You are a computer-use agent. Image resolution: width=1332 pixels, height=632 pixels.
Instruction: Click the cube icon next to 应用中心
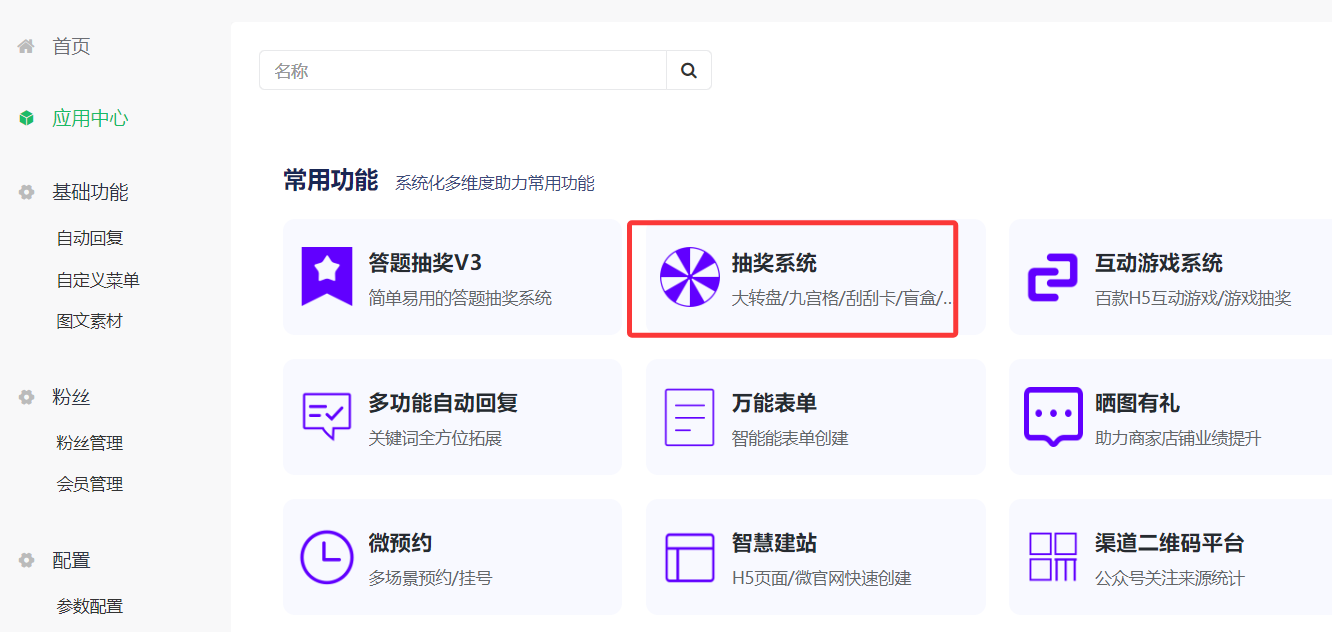coord(25,117)
